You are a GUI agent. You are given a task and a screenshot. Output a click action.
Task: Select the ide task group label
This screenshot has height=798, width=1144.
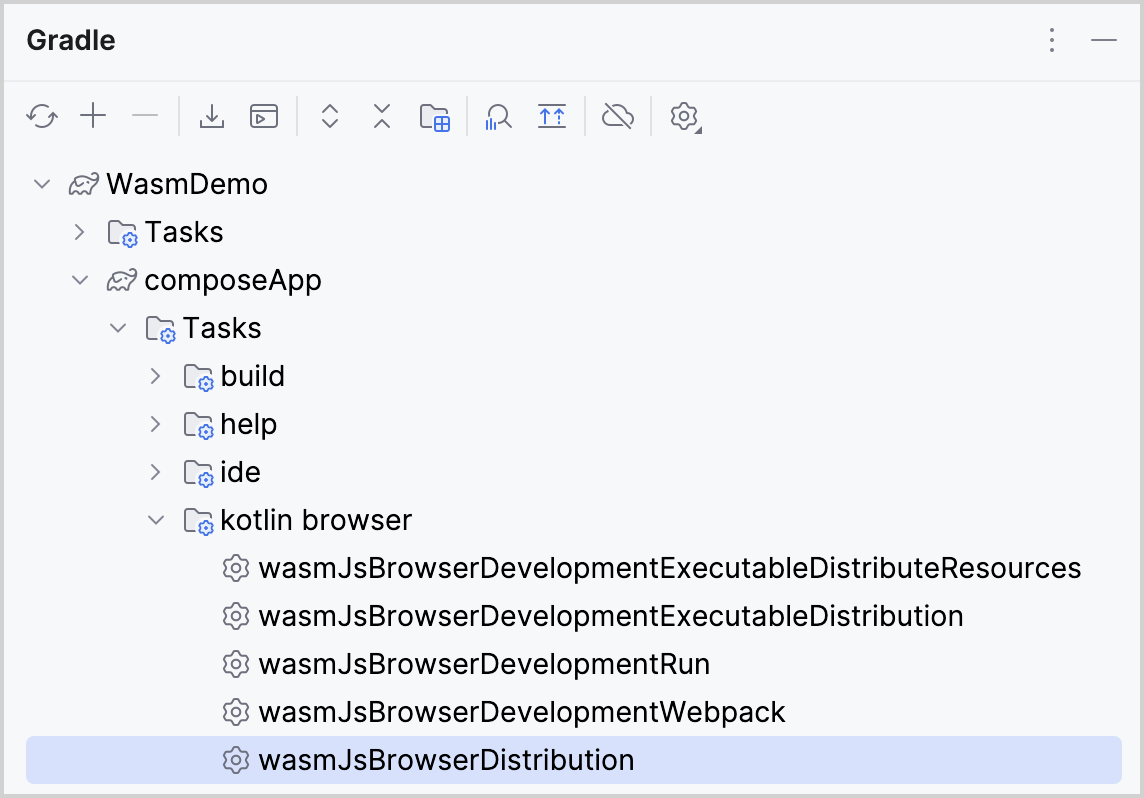point(240,472)
